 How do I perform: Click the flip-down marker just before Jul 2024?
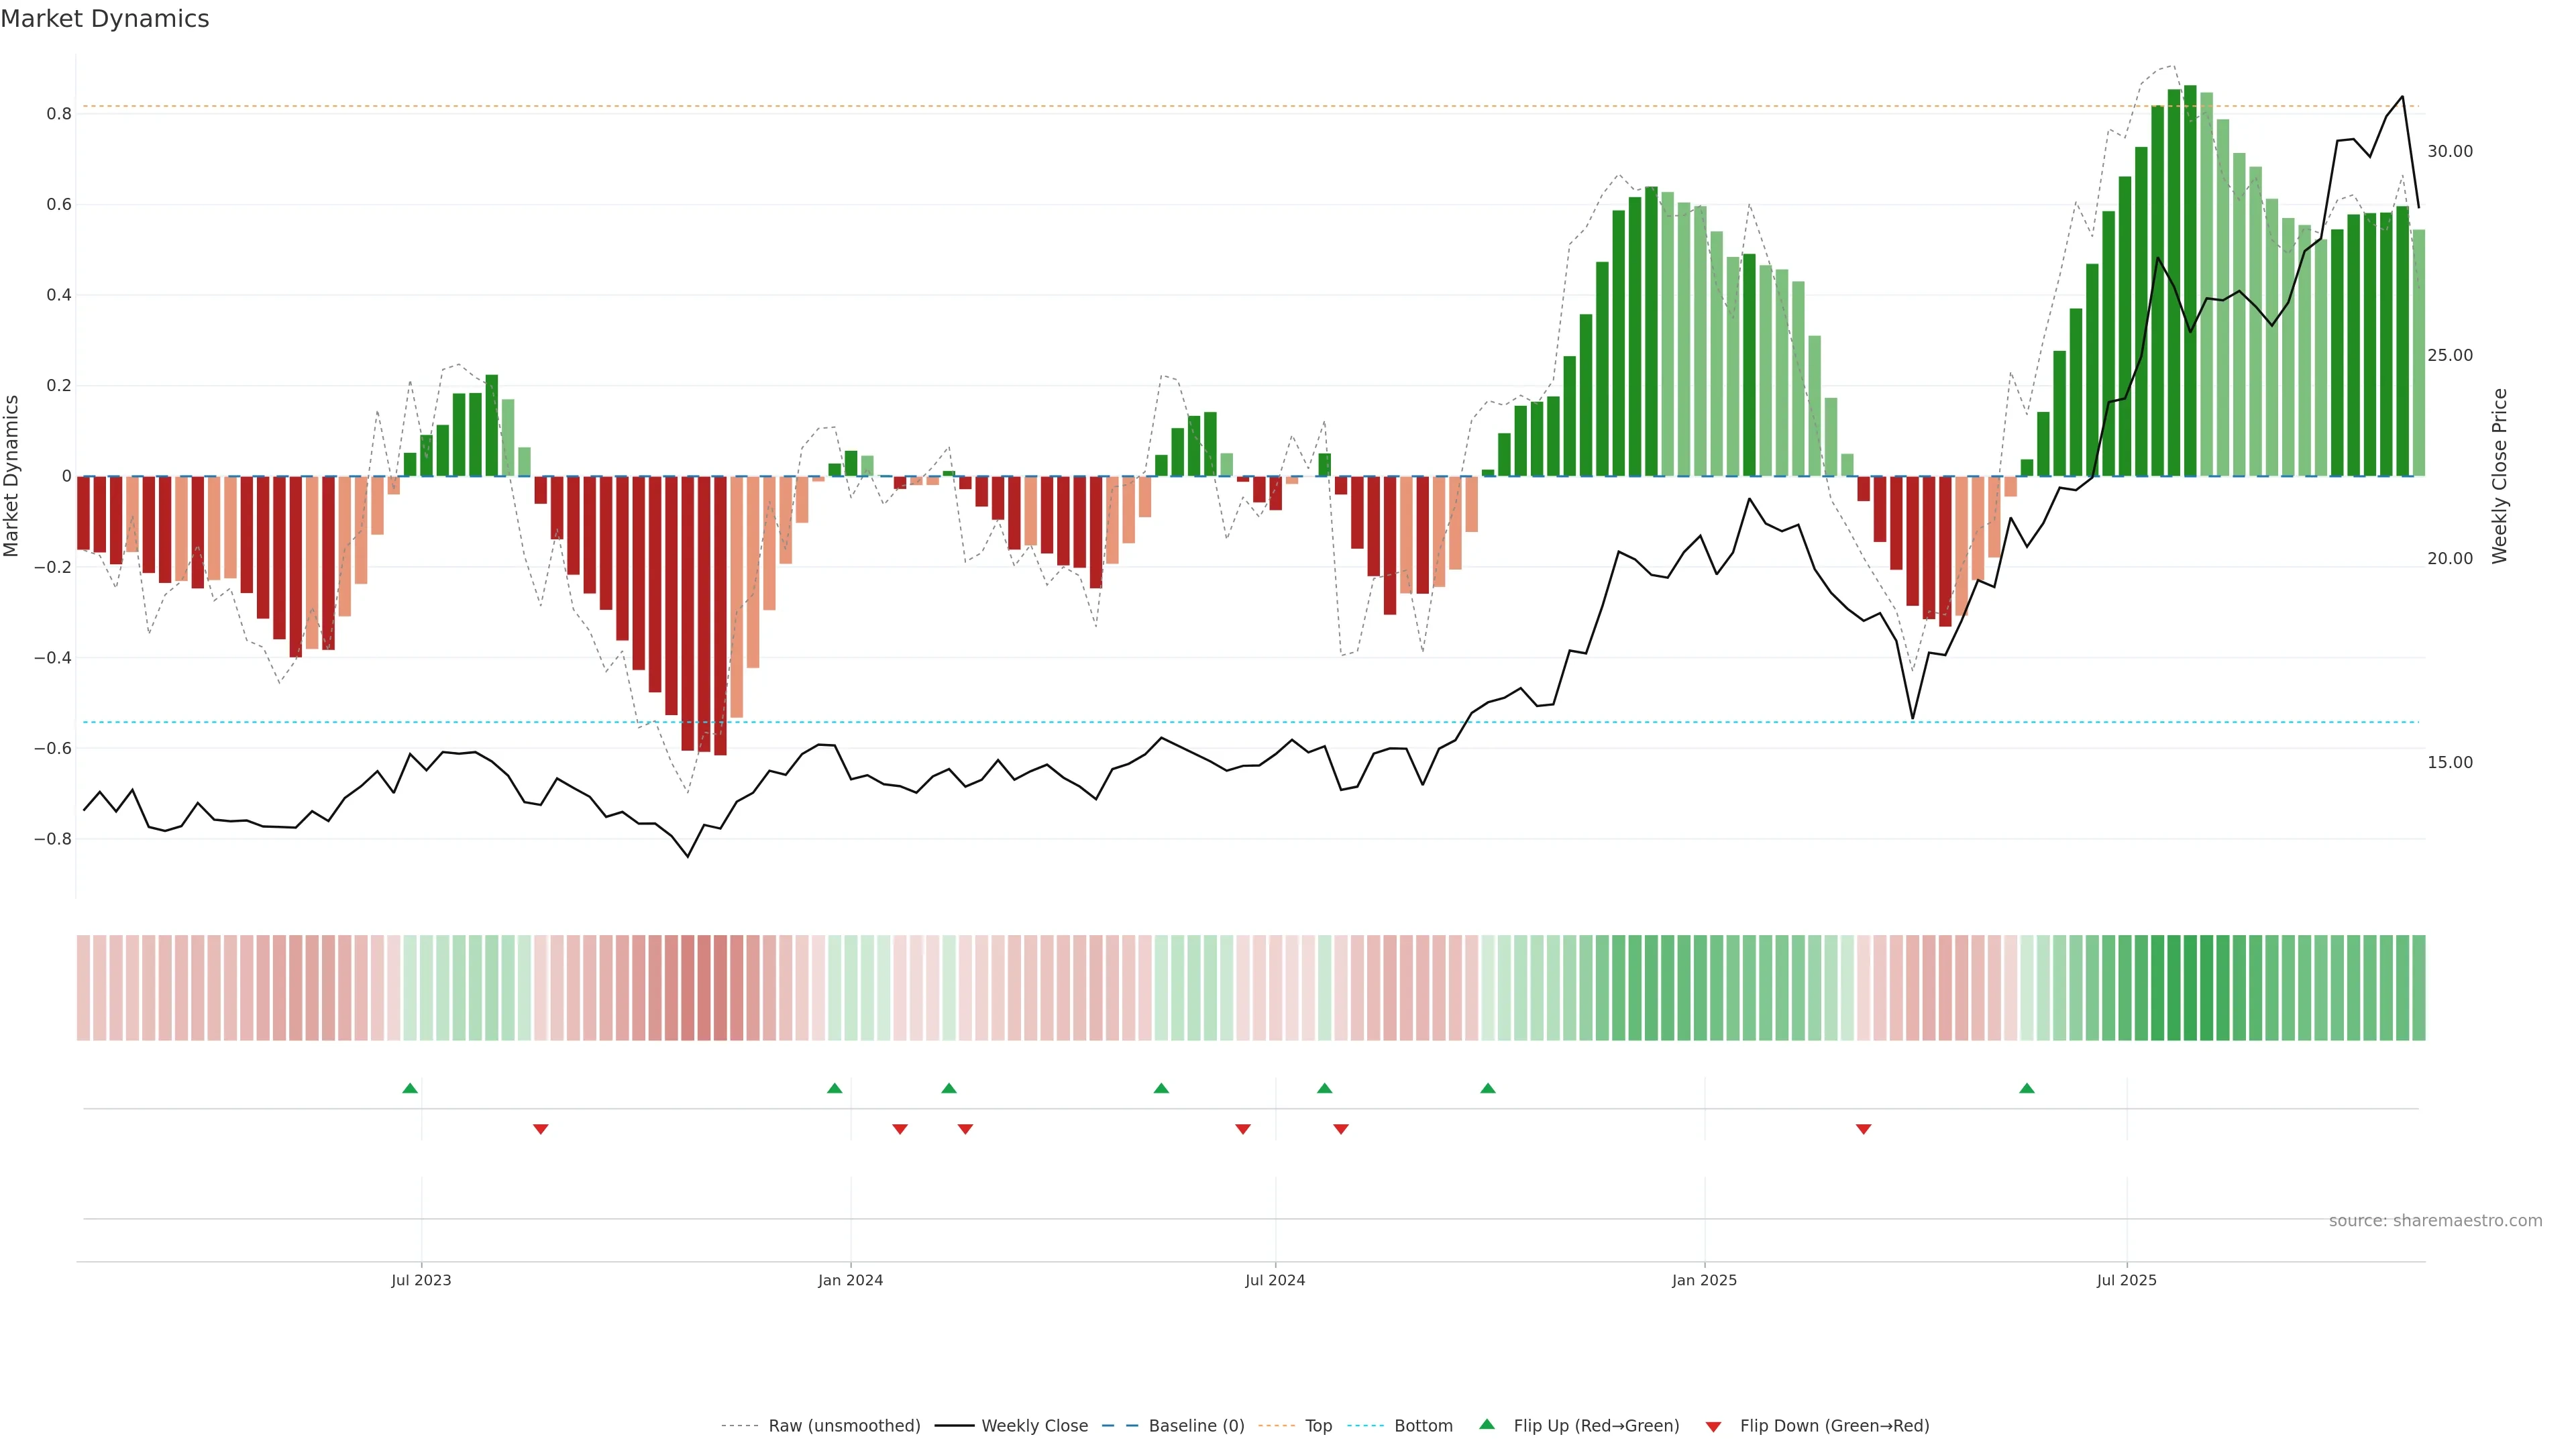(1243, 1129)
